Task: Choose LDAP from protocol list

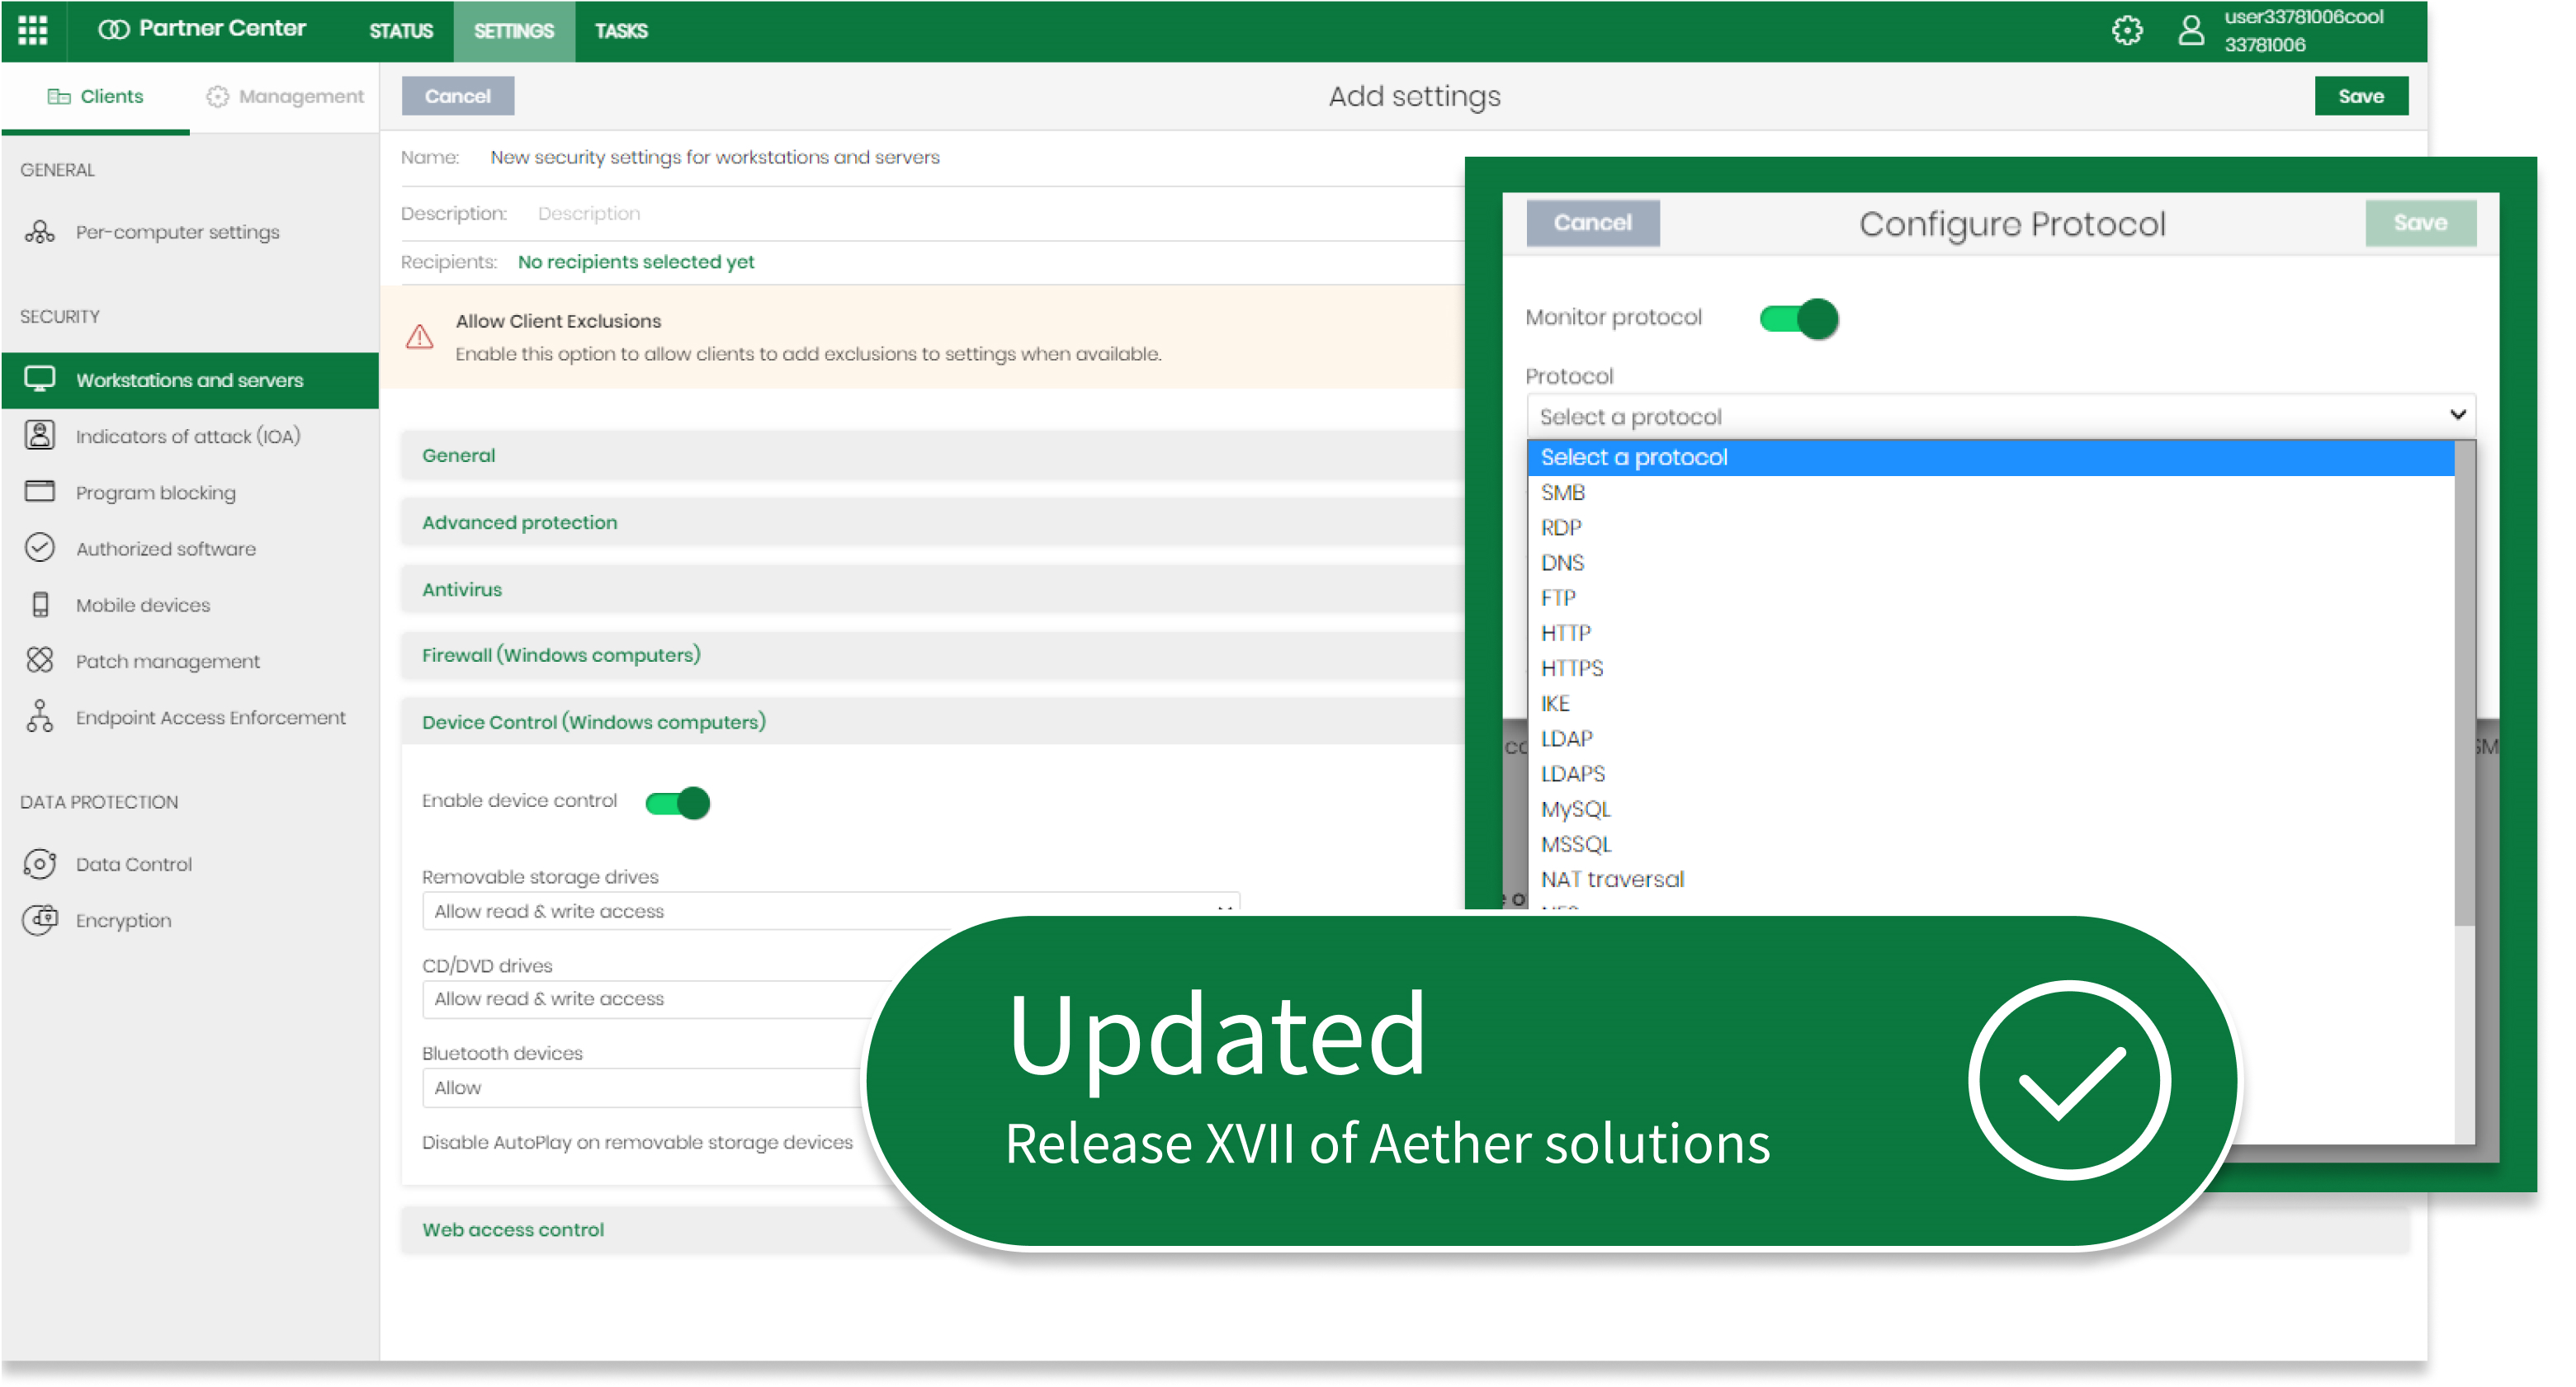Action: [1990, 738]
